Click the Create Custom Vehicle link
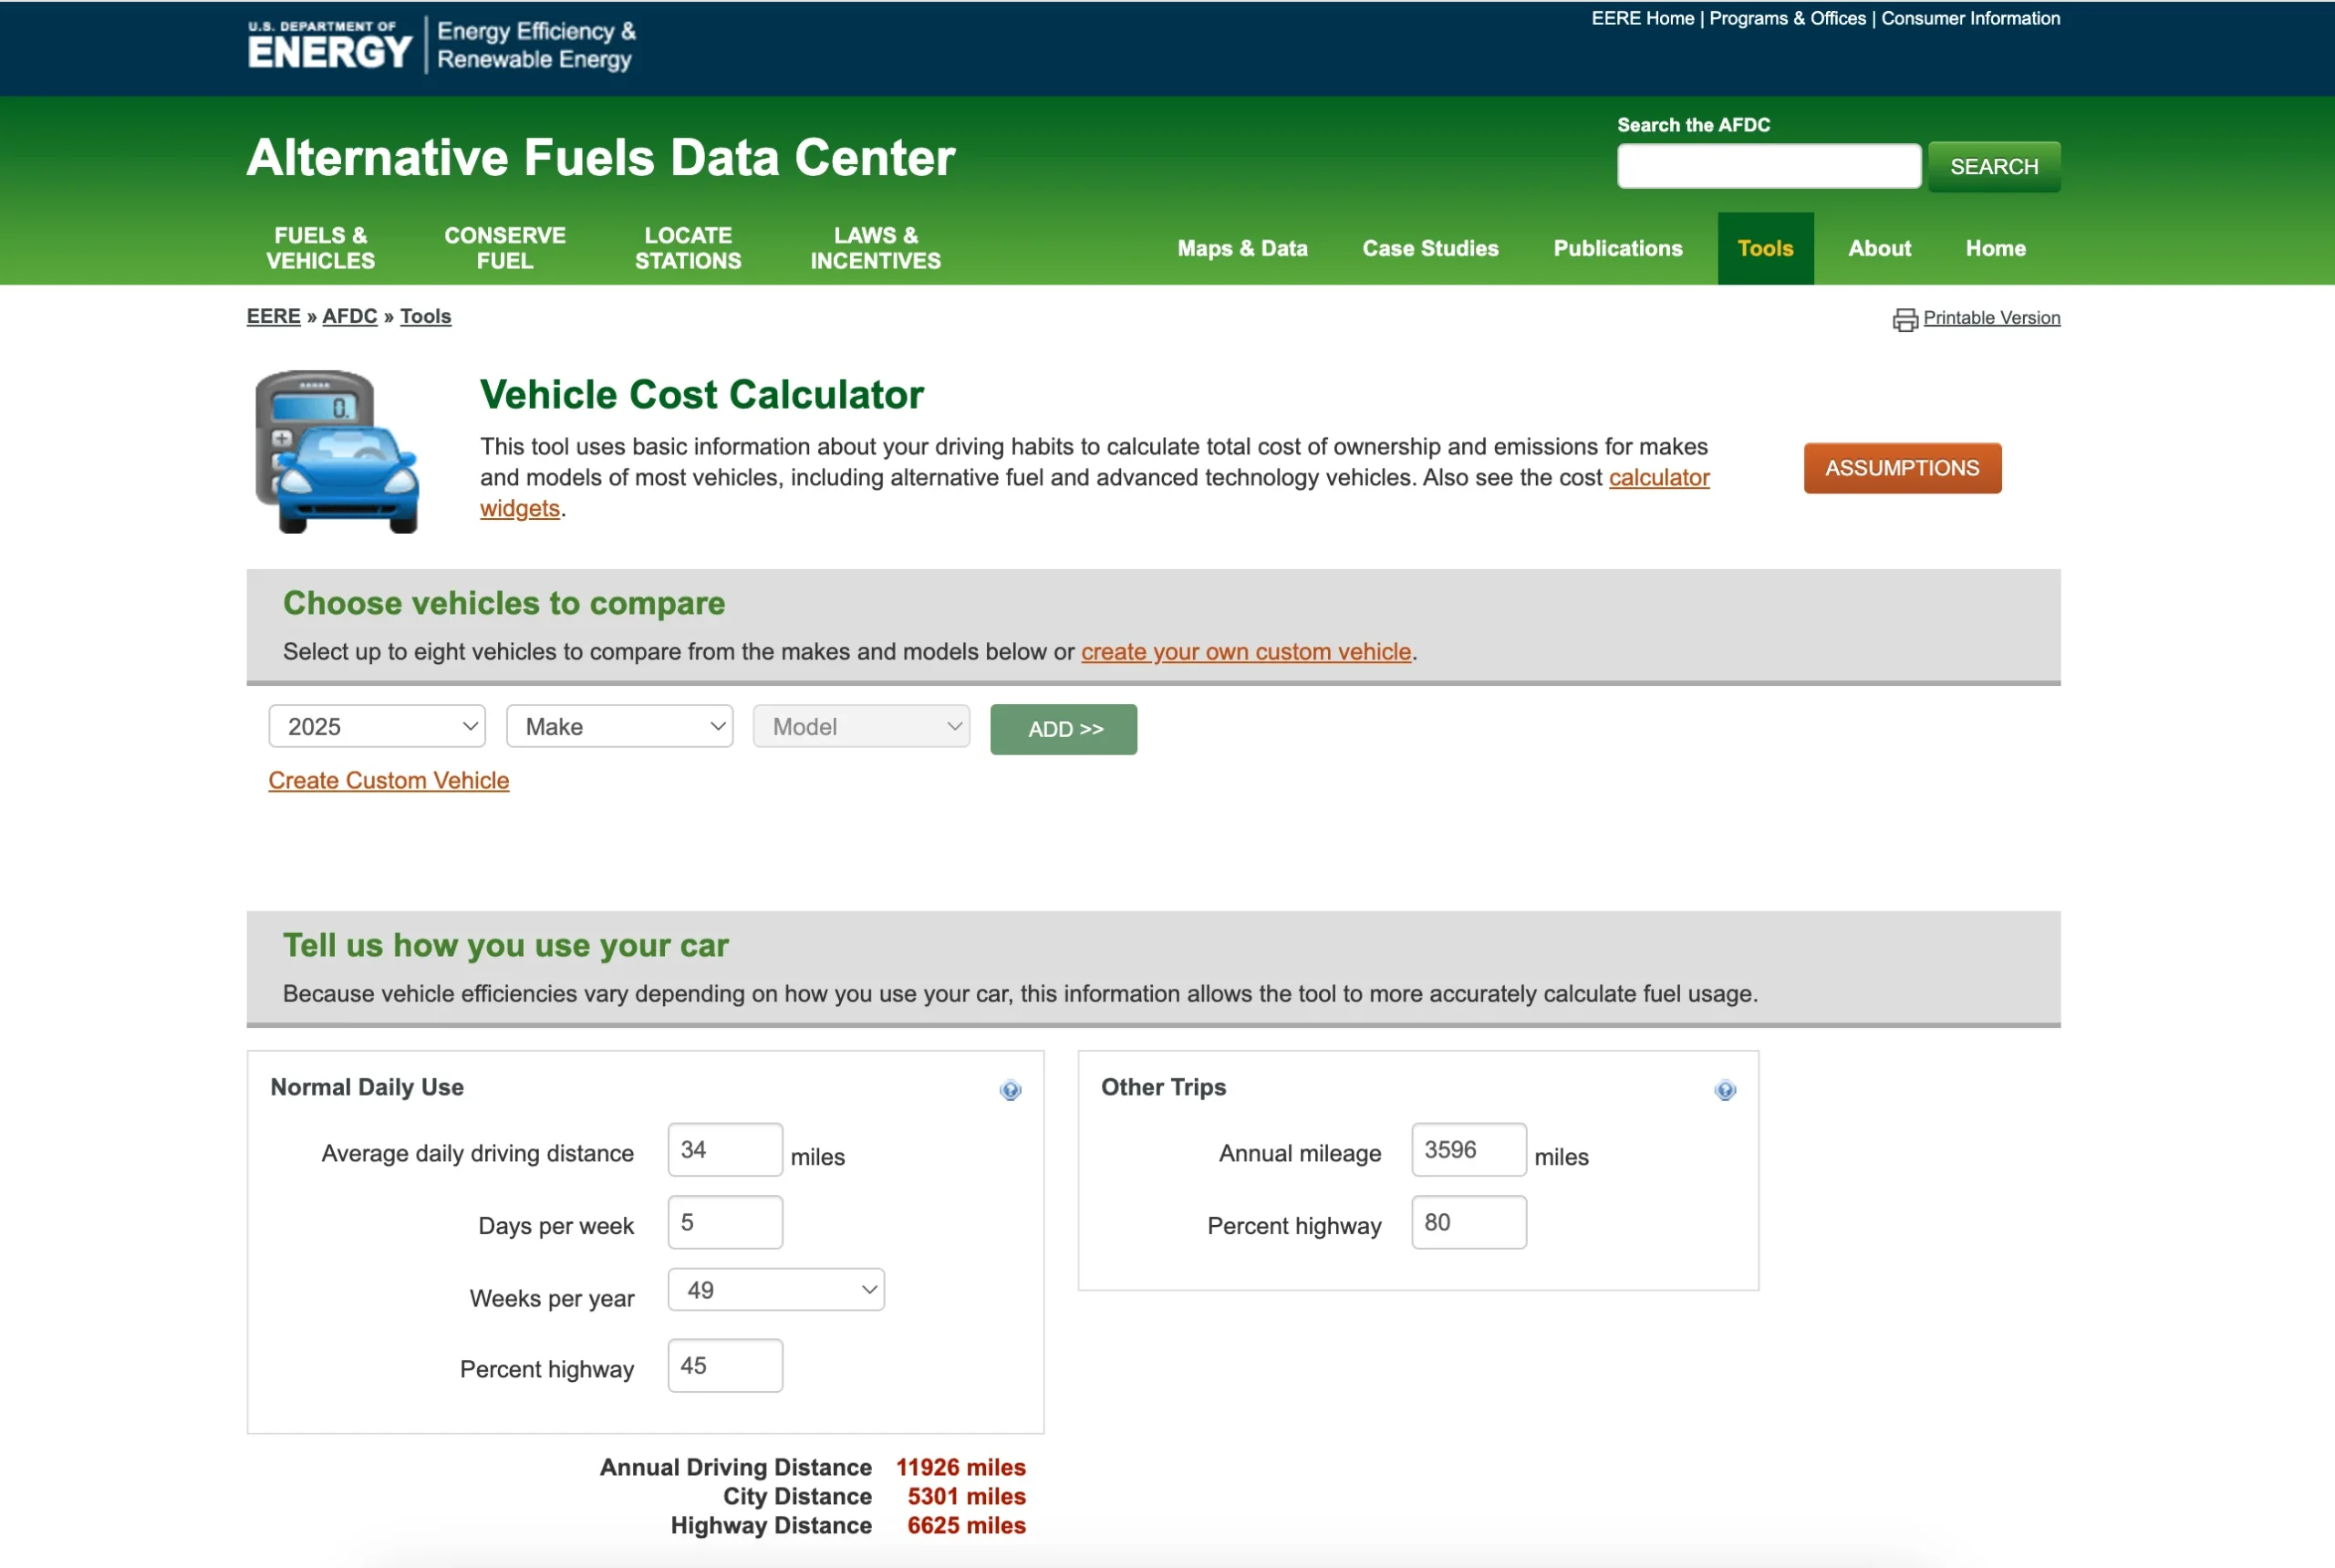Image resolution: width=2335 pixels, height=1568 pixels. [x=388, y=780]
